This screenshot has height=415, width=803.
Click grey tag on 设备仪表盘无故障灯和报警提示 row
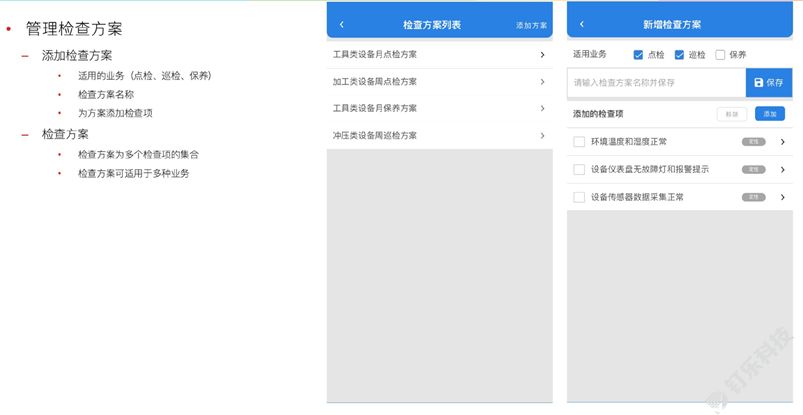coord(754,170)
